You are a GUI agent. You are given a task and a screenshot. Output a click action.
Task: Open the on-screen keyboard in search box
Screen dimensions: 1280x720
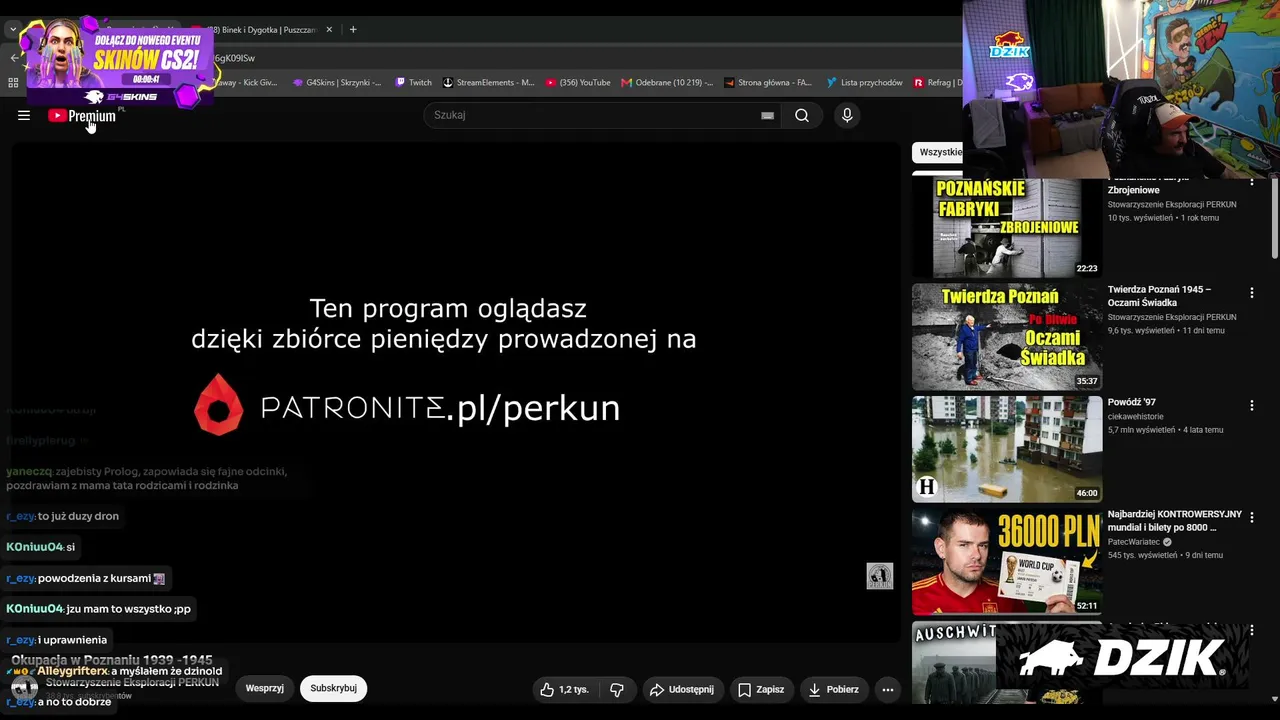coord(767,115)
